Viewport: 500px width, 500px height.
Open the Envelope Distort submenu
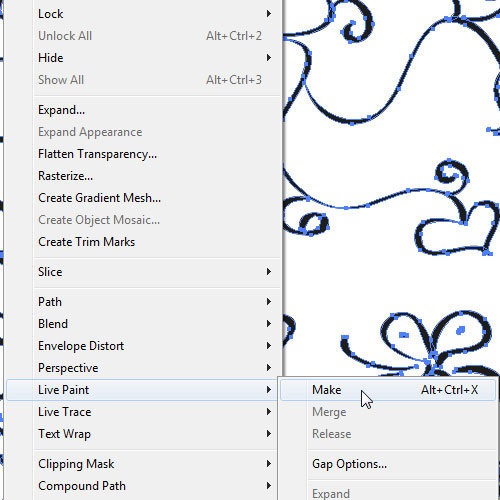pyautogui.click(x=157, y=346)
